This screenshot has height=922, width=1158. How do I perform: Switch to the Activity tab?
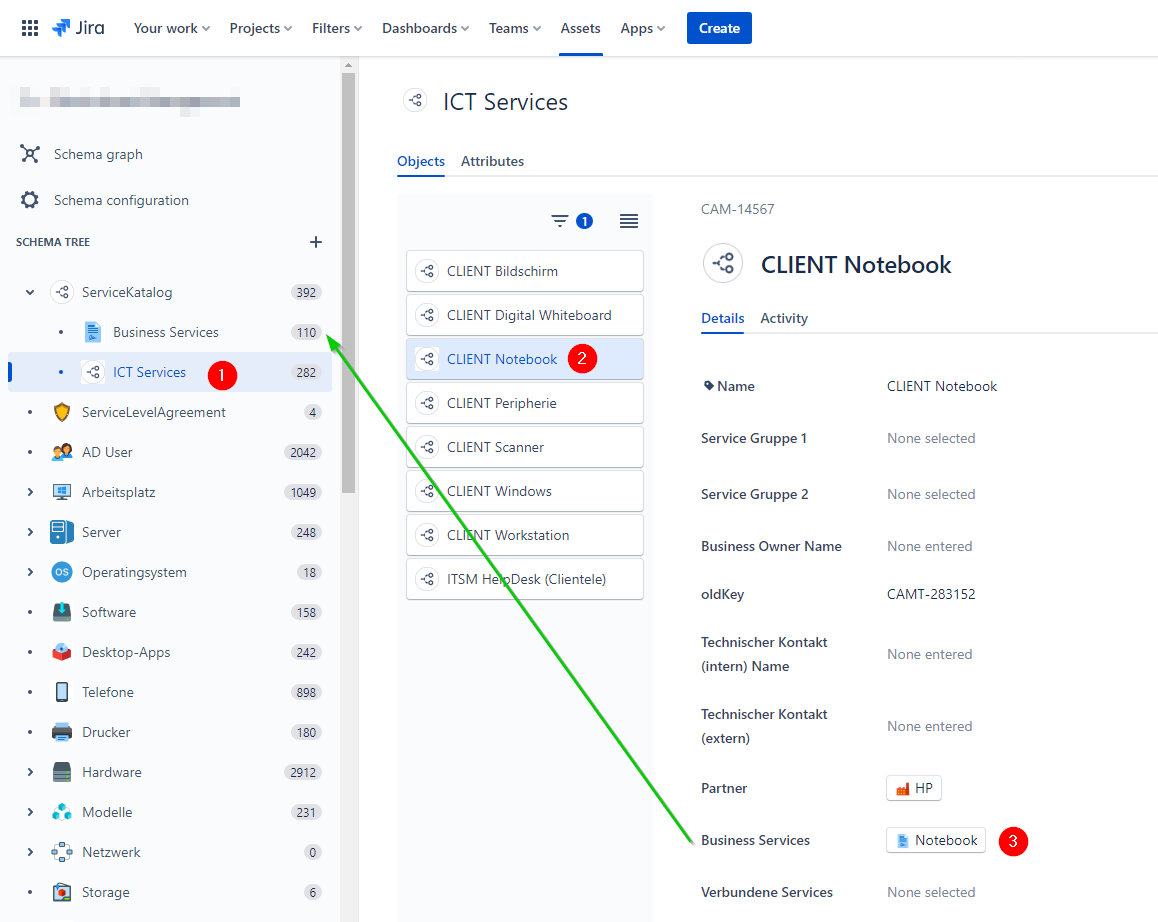point(784,318)
